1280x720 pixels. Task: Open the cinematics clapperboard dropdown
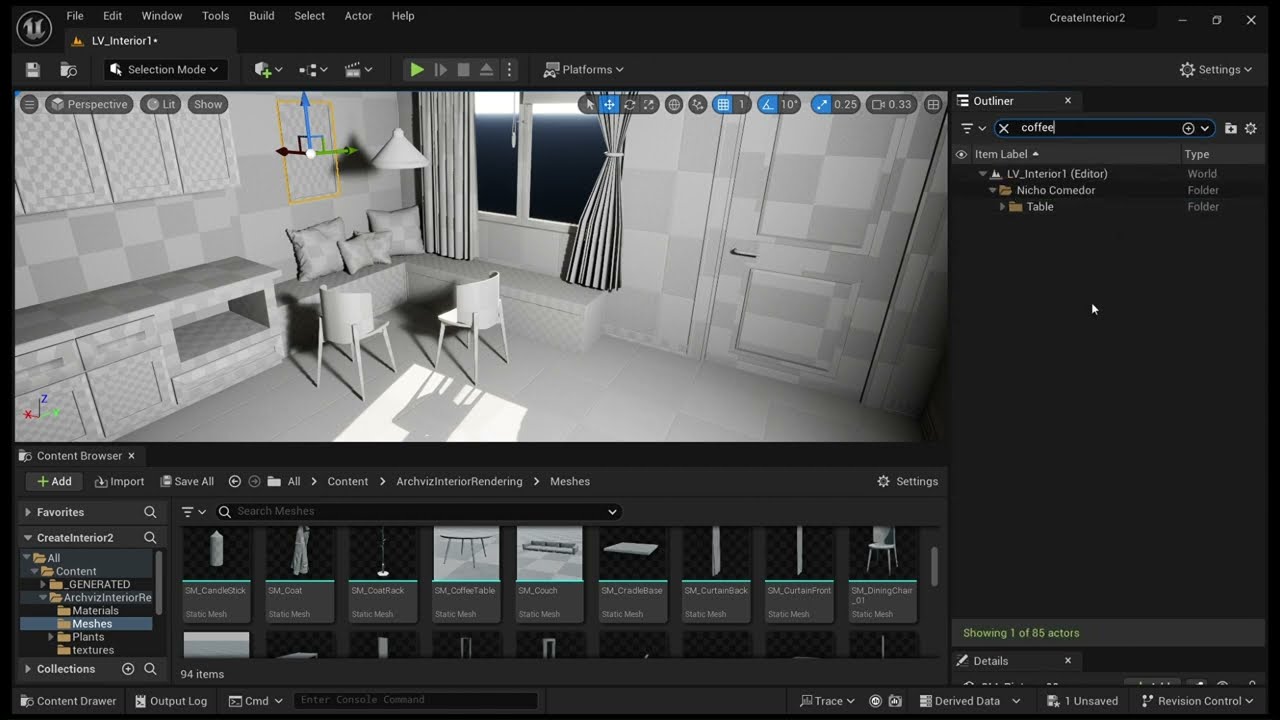click(358, 70)
